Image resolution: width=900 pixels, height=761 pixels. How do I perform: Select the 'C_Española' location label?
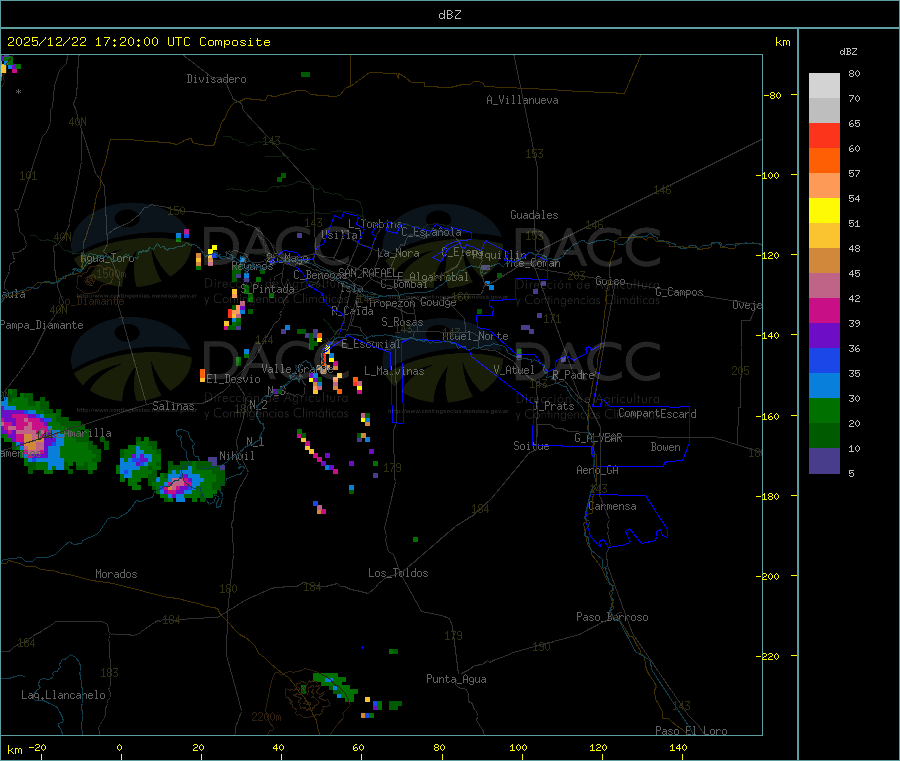[432, 232]
